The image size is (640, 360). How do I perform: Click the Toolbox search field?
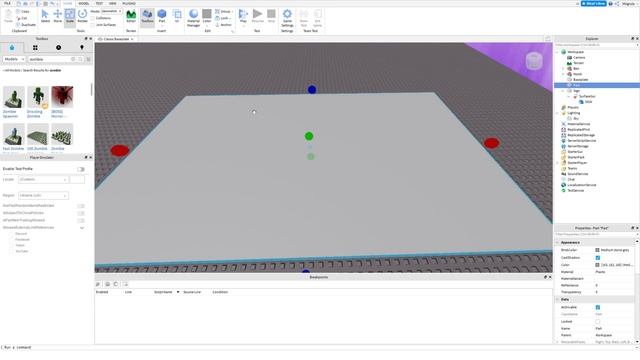(49, 60)
